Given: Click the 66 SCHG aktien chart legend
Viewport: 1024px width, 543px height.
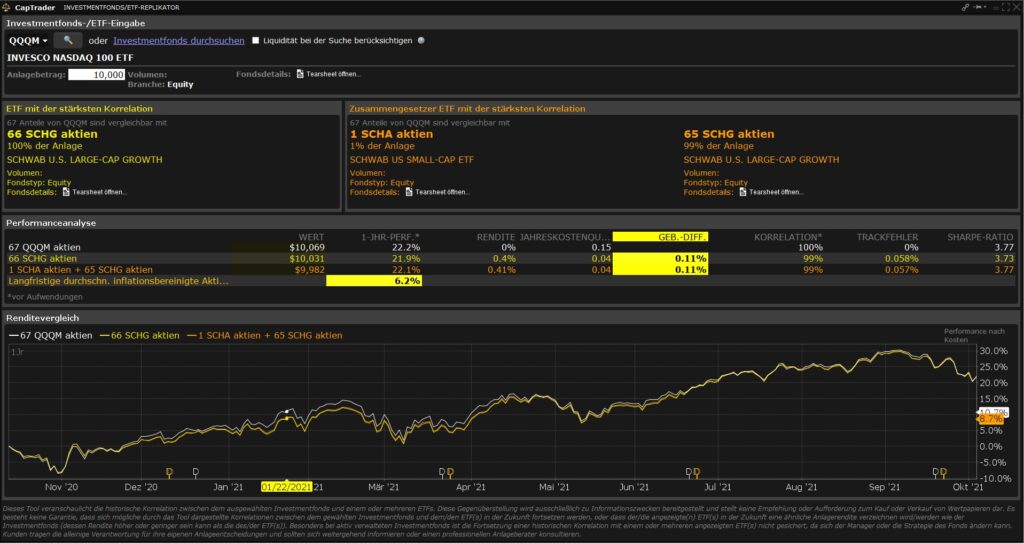Looking at the screenshot, I should click(138, 335).
